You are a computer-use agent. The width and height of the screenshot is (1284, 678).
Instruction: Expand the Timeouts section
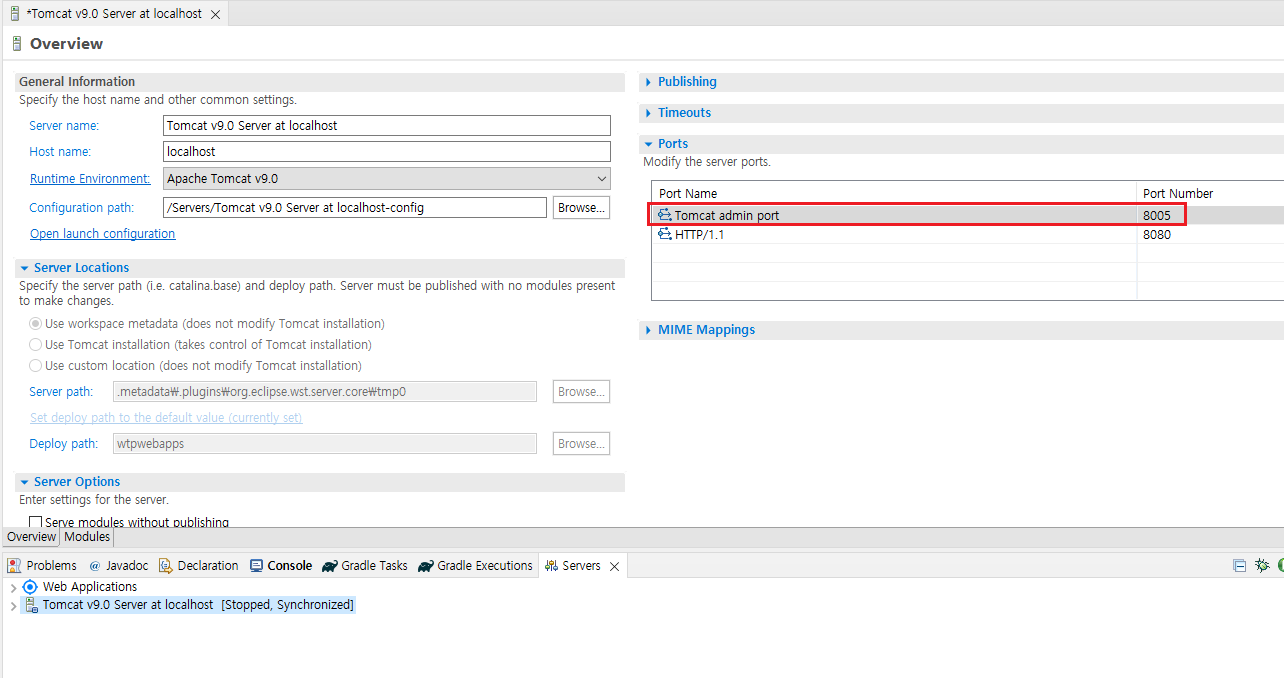(x=648, y=113)
